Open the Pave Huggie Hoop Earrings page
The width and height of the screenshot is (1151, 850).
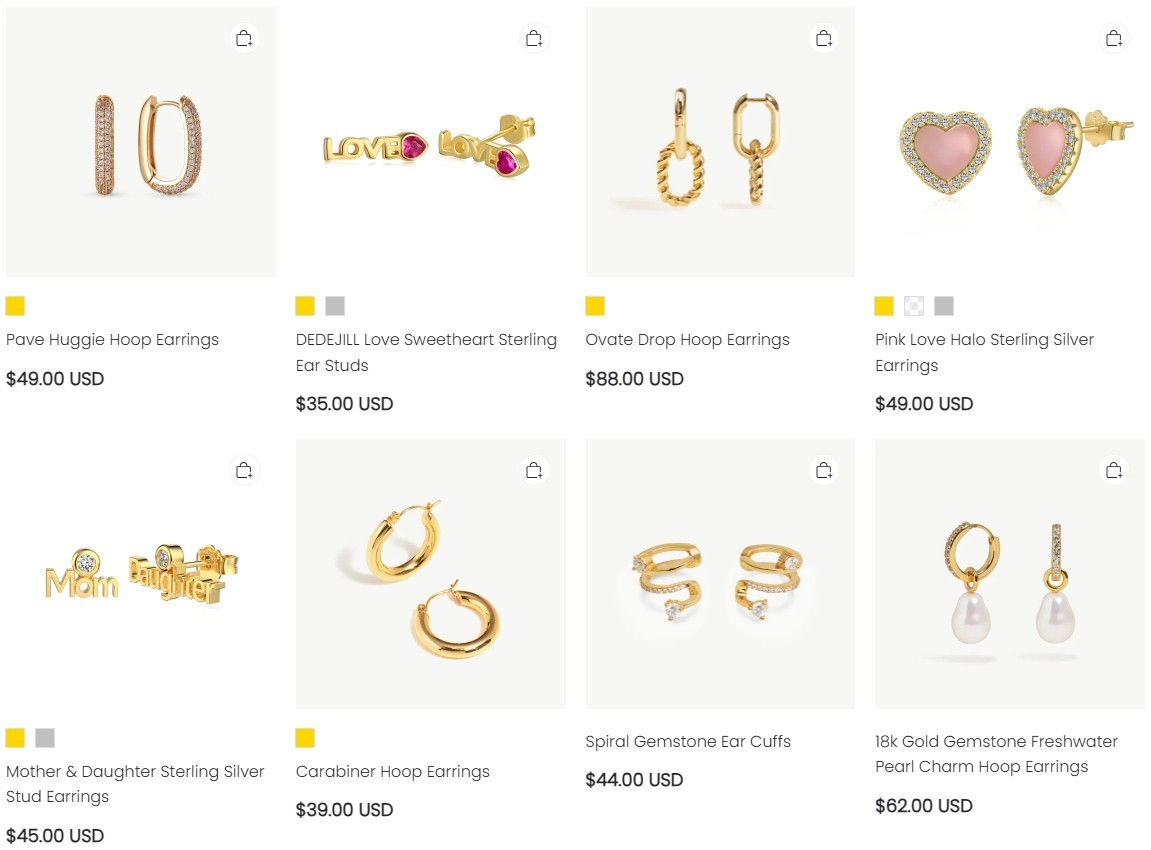pos(141,142)
